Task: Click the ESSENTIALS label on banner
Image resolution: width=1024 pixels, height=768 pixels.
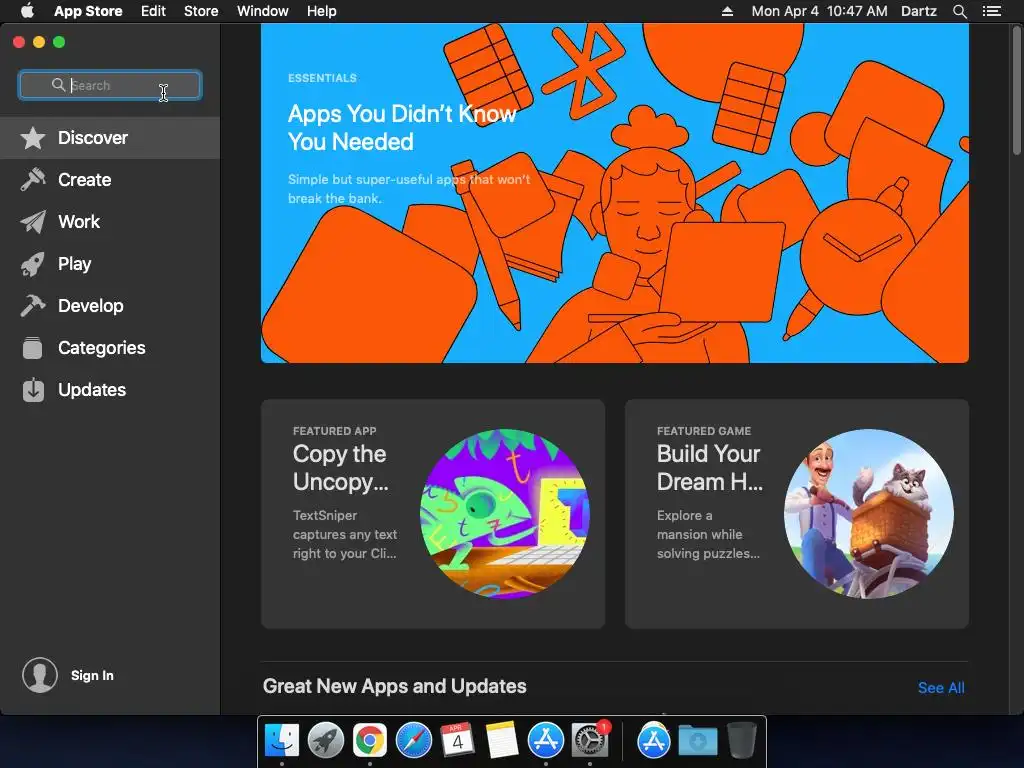Action: point(323,78)
